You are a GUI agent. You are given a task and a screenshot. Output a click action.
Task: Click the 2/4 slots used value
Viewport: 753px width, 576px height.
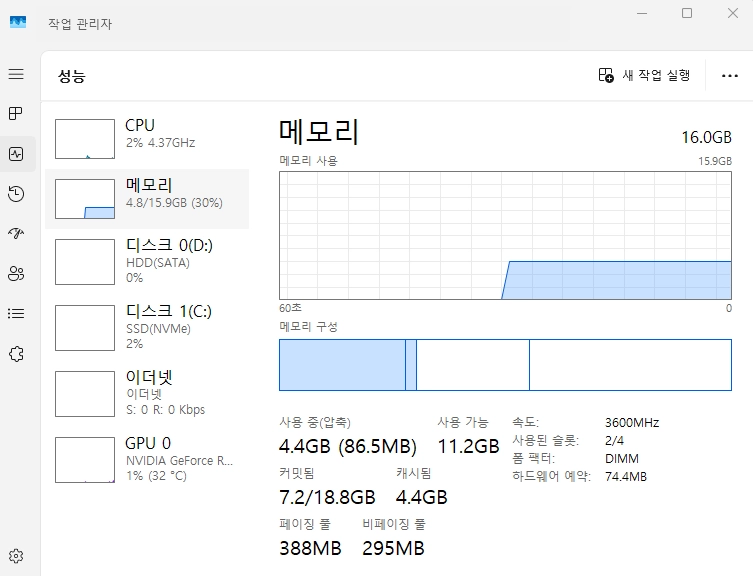click(614, 441)
